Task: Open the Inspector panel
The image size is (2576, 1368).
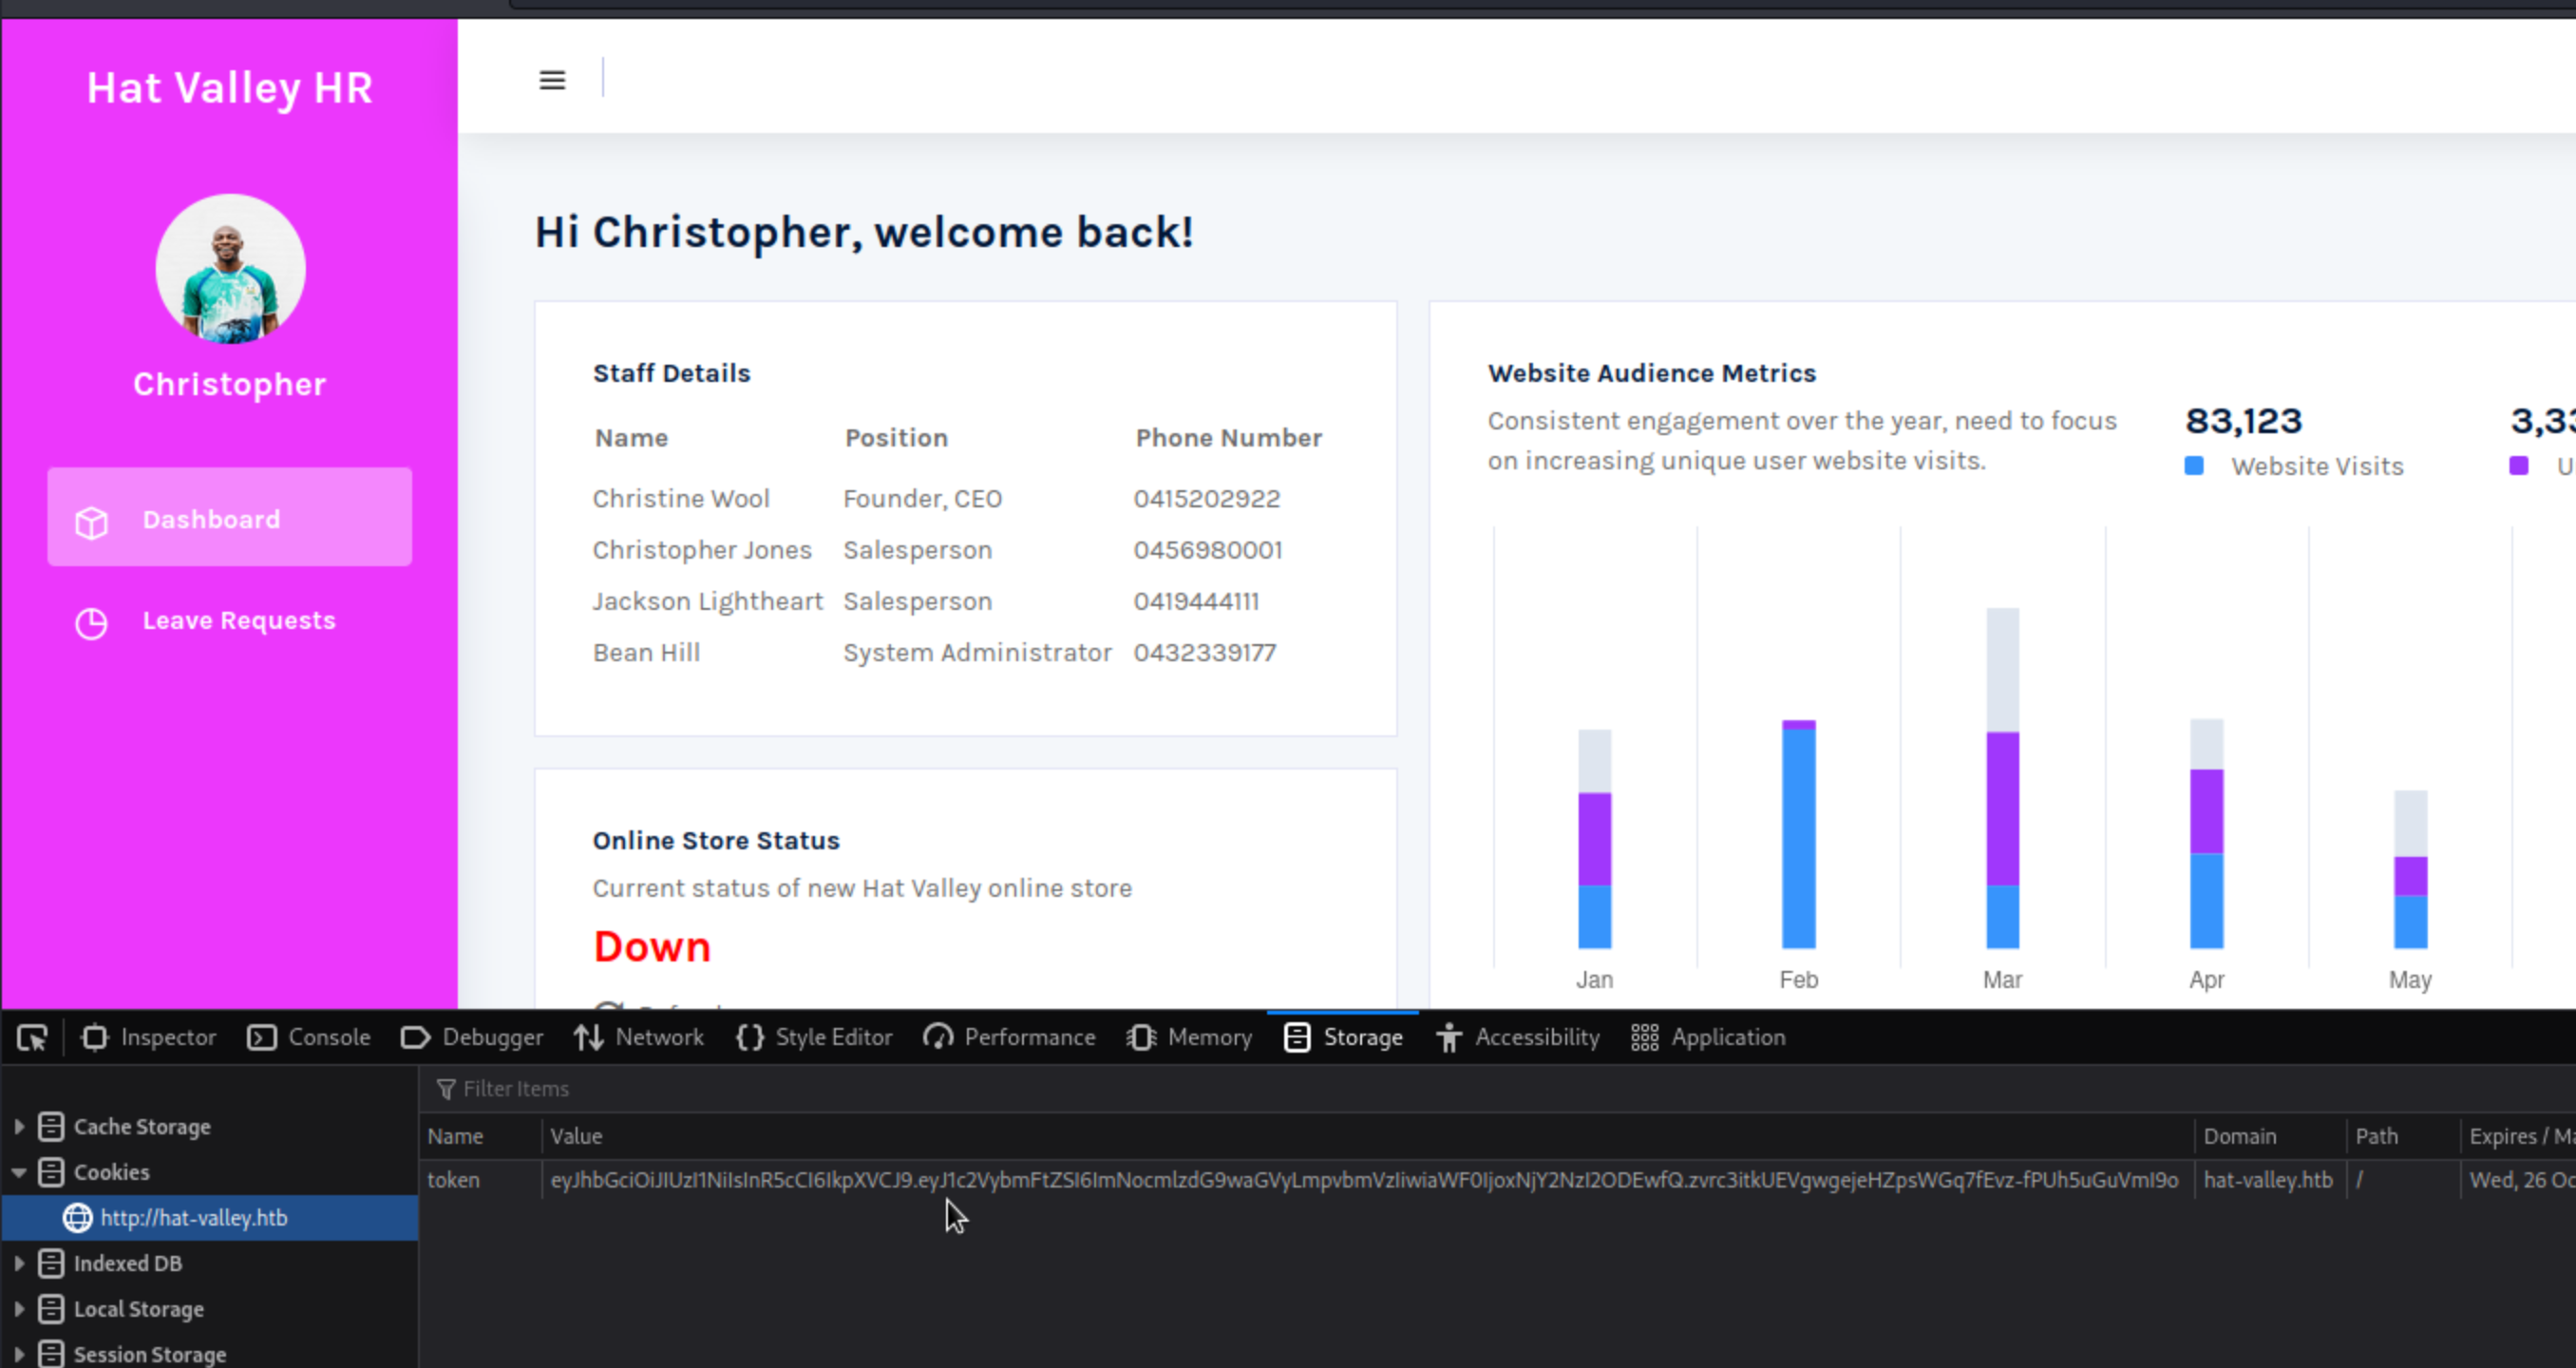Action: [x=149, y=1038]
